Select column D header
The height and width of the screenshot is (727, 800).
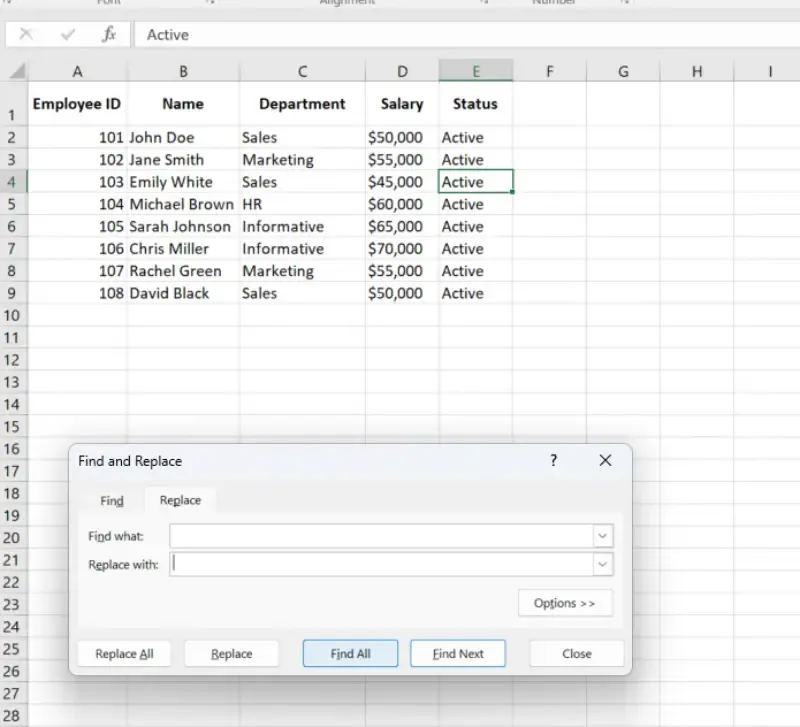tap(402, 71)
